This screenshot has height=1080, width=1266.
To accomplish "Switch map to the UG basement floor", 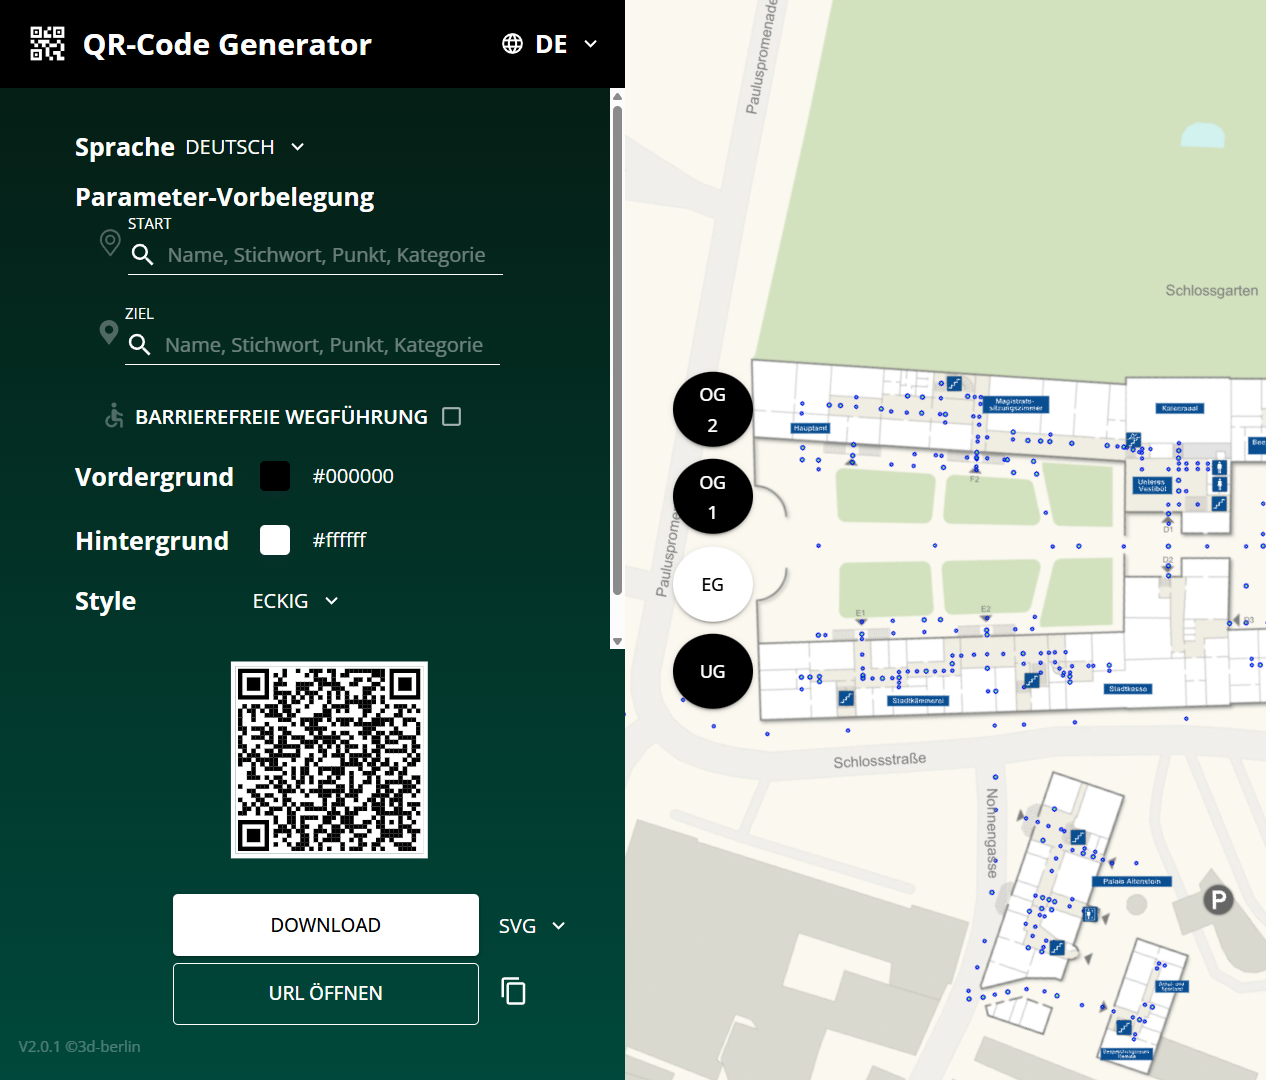I will [712, 672].
